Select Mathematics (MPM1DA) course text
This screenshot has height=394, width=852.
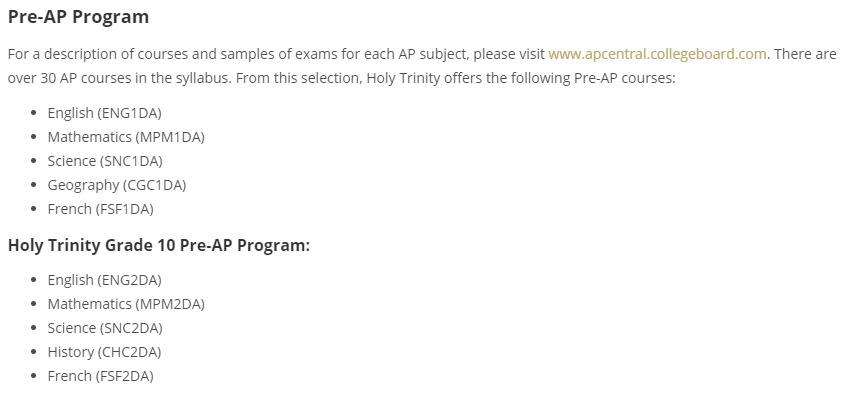(126, 137)
